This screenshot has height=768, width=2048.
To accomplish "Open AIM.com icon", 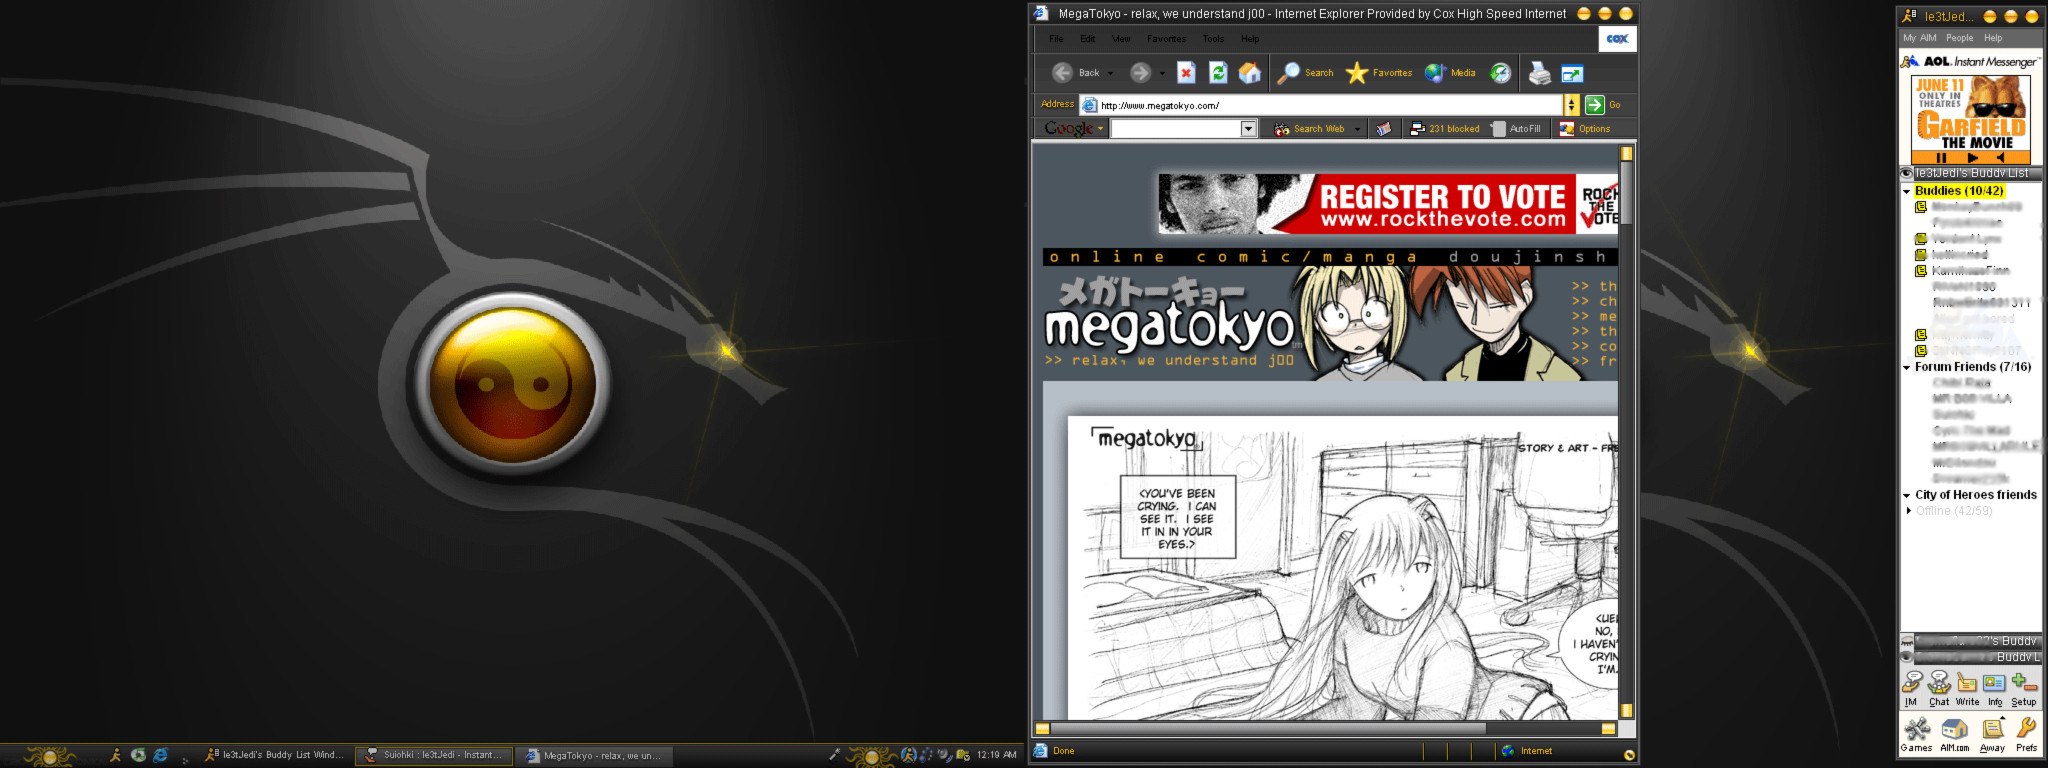I will pyautogui.click(x=1954, y=735).
